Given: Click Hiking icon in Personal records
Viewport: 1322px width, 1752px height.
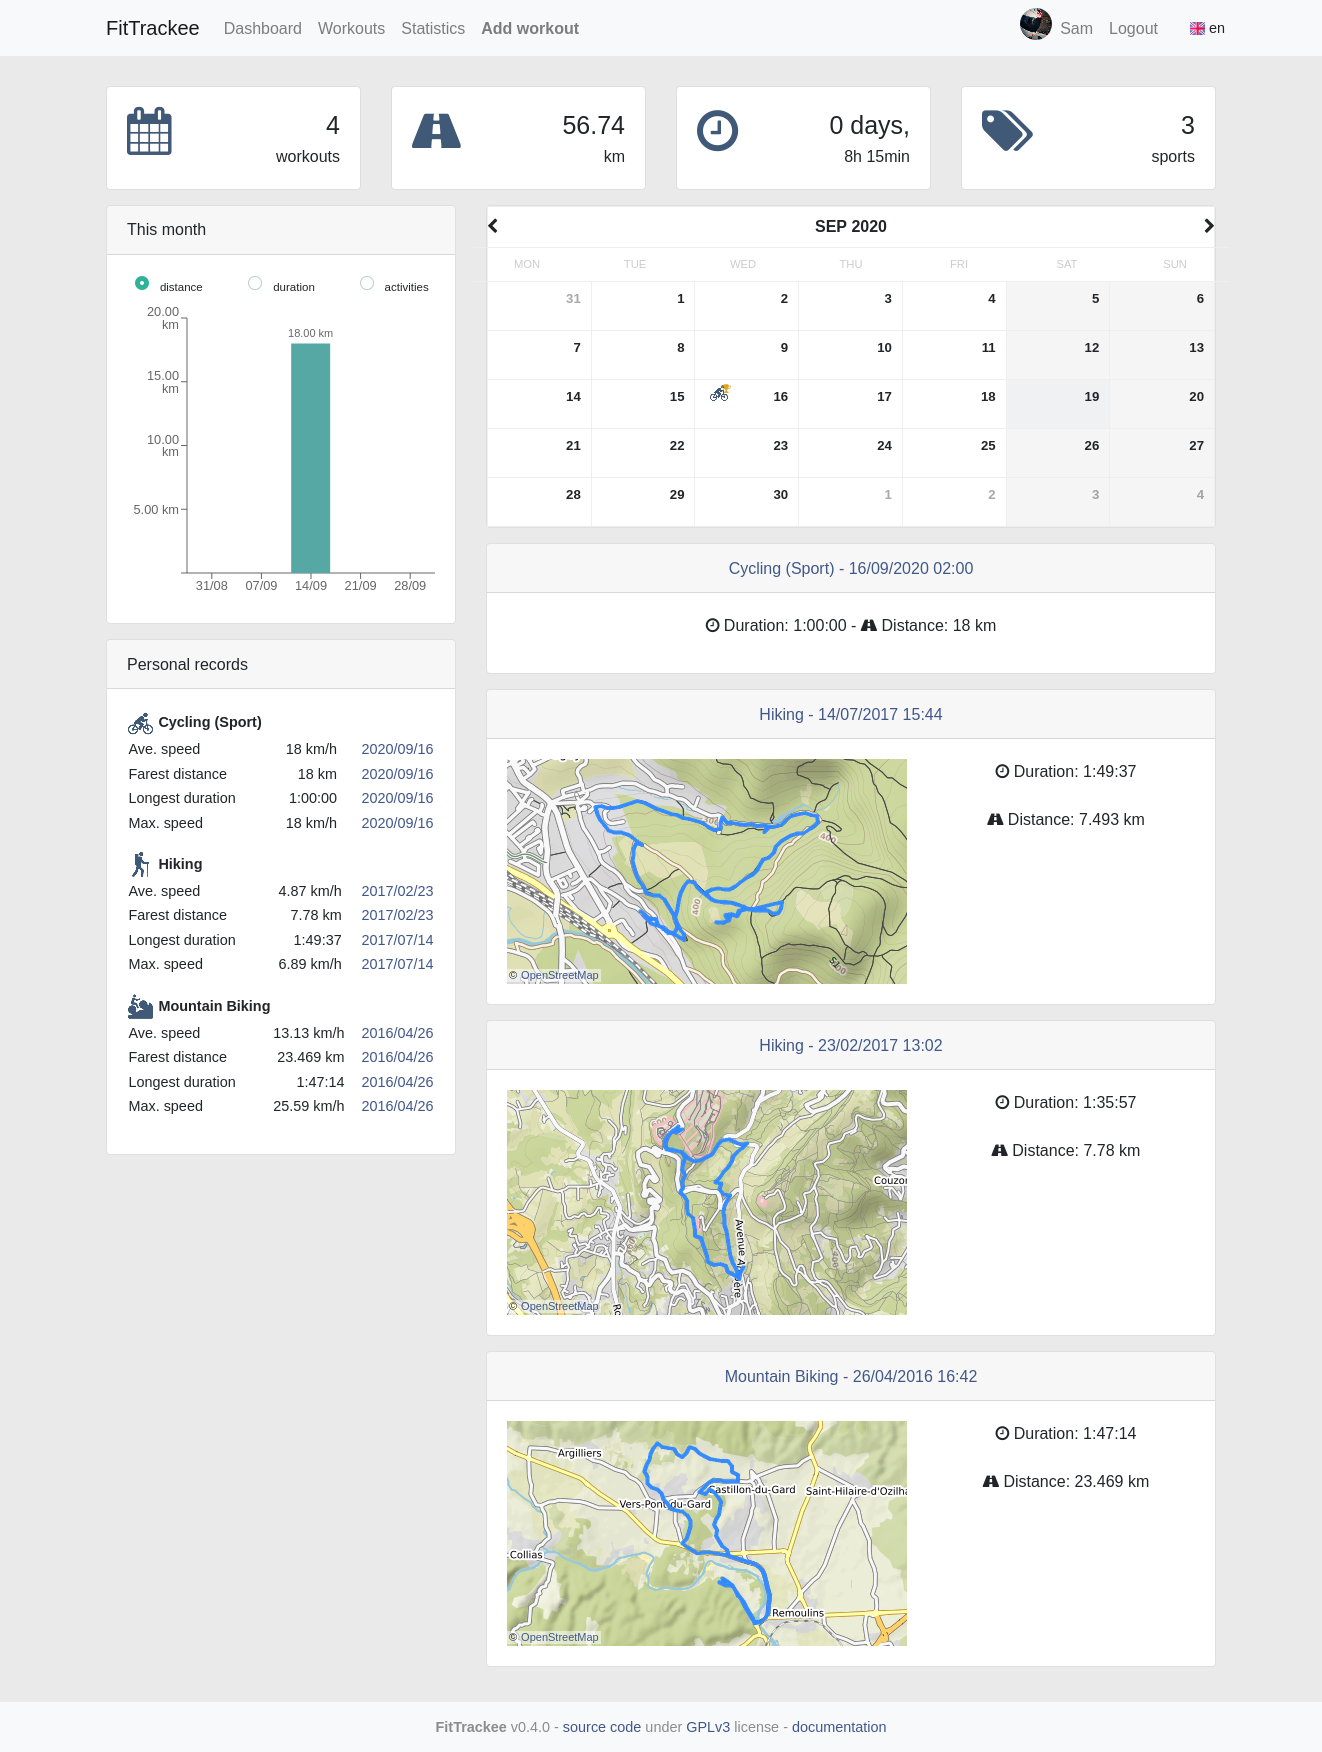Looking at the screenshot, I should pos(140,865).
